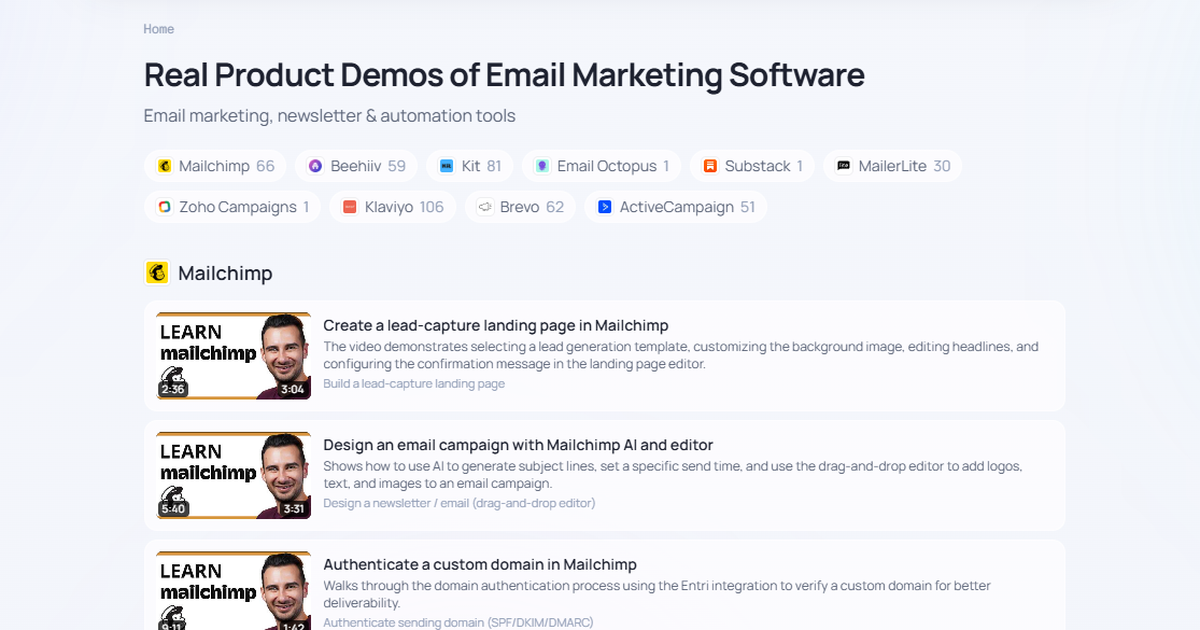Click the Beehiiv purple icon chip
1200x630 pixels.
316,166
